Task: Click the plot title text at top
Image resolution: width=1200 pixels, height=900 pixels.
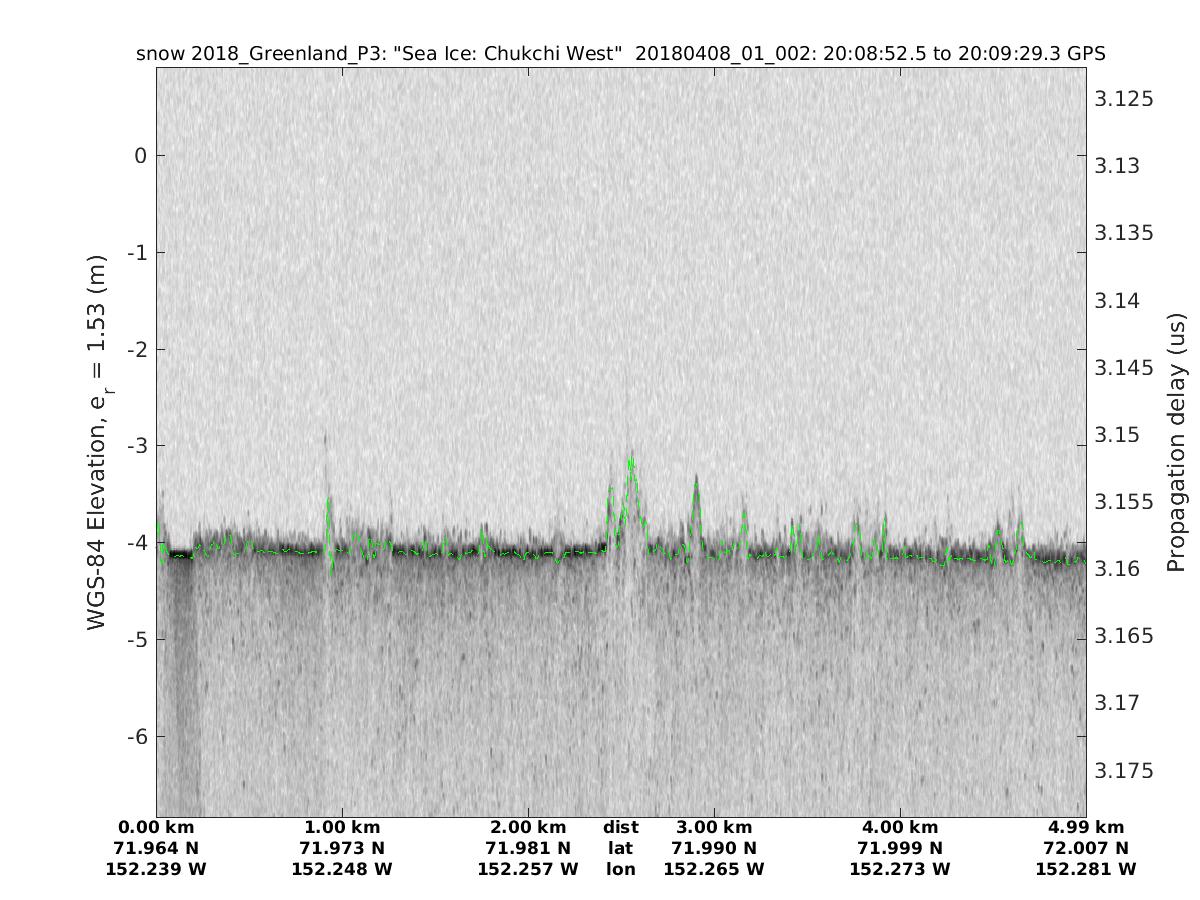Action: (620, 53)
